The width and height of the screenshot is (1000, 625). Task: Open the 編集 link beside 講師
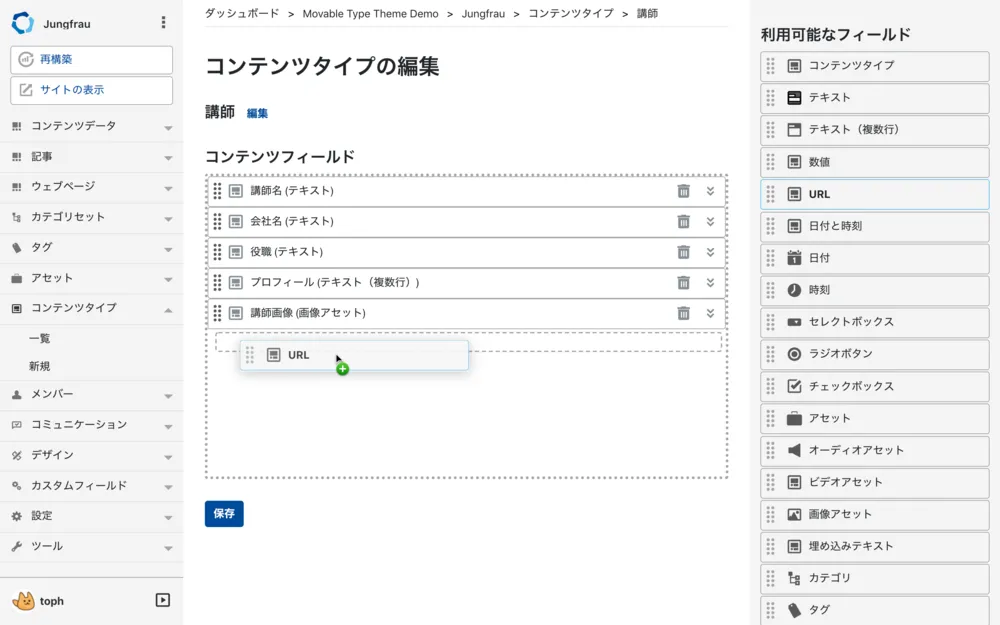[257, 113]
